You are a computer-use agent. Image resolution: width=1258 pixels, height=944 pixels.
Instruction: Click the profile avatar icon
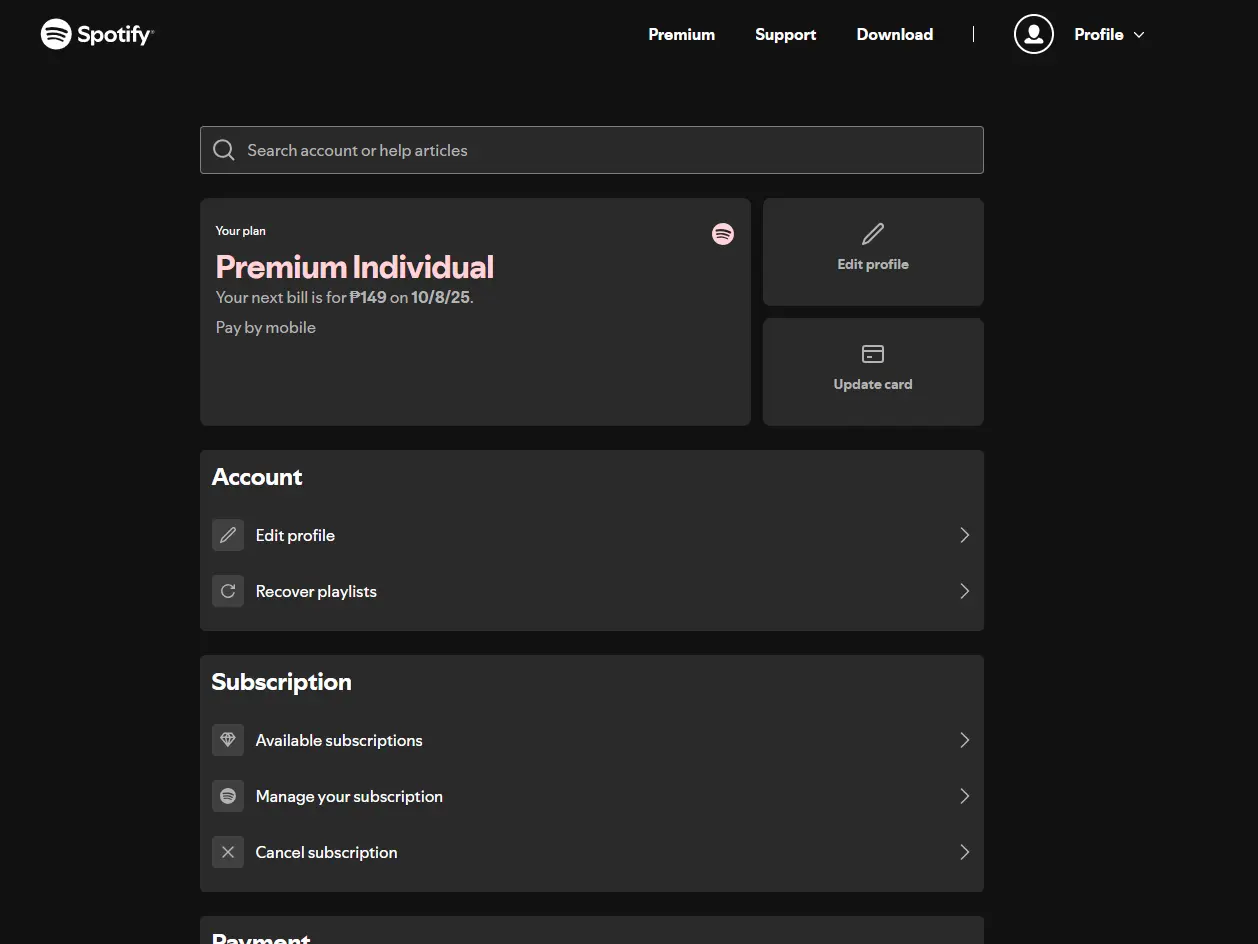[1033, 34]
